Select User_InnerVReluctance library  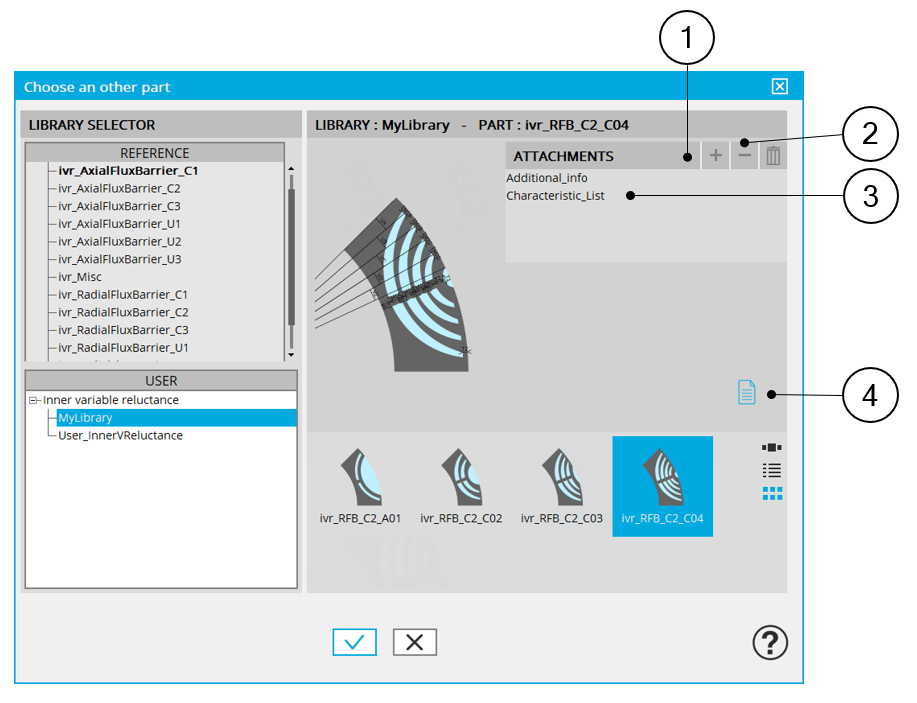(x=120, y=435)
